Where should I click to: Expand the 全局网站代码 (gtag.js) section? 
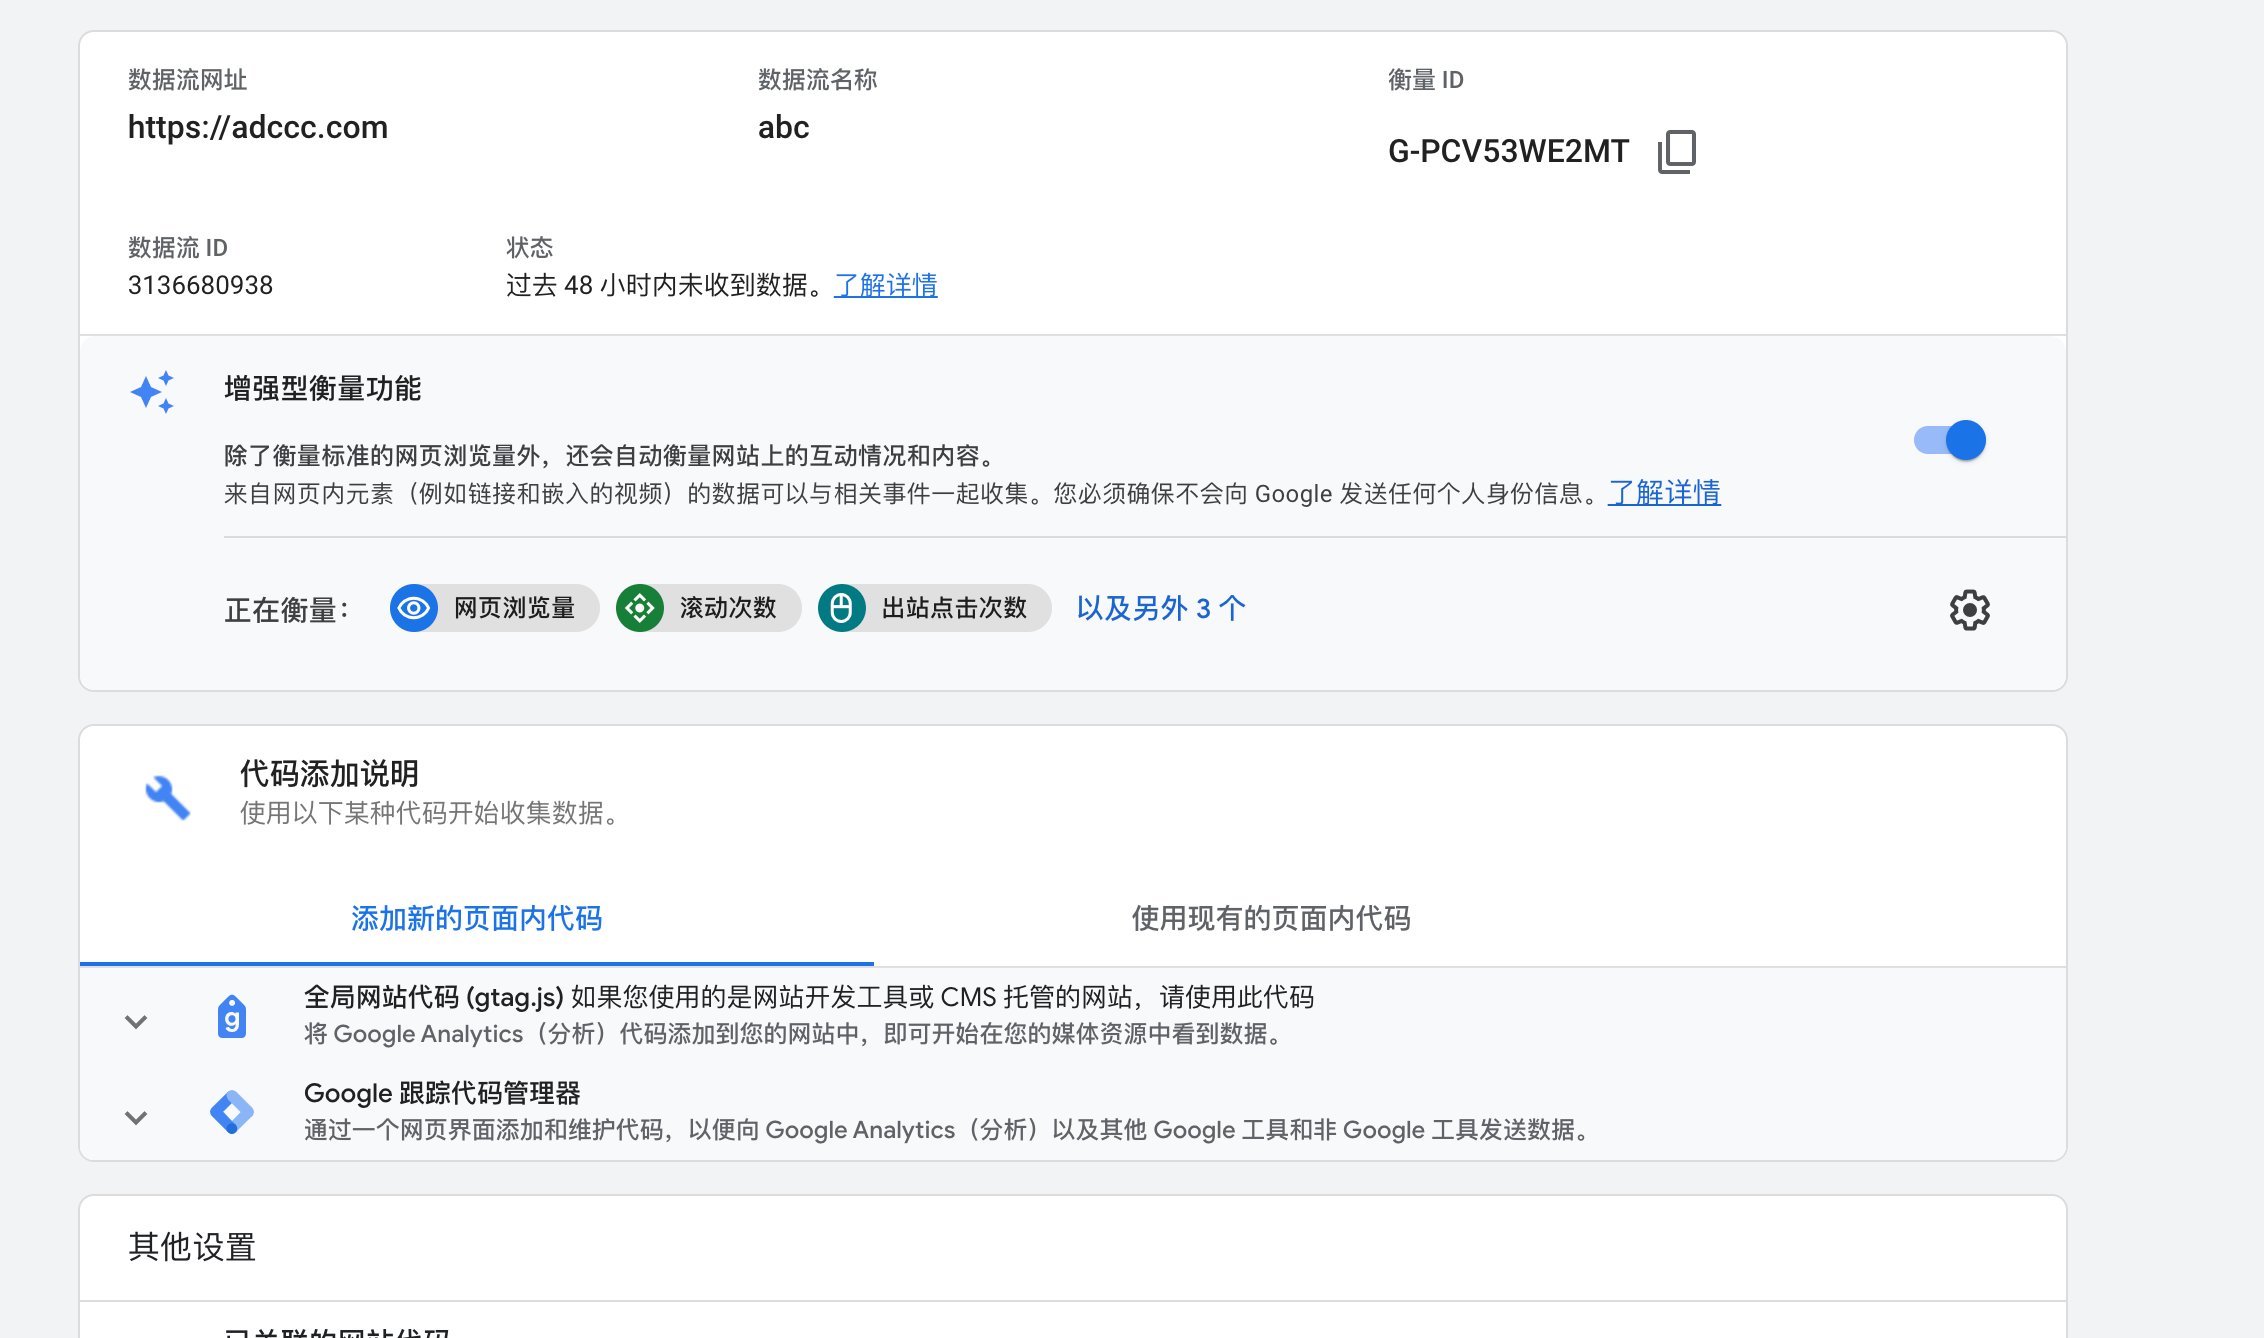pos(136,1021)
